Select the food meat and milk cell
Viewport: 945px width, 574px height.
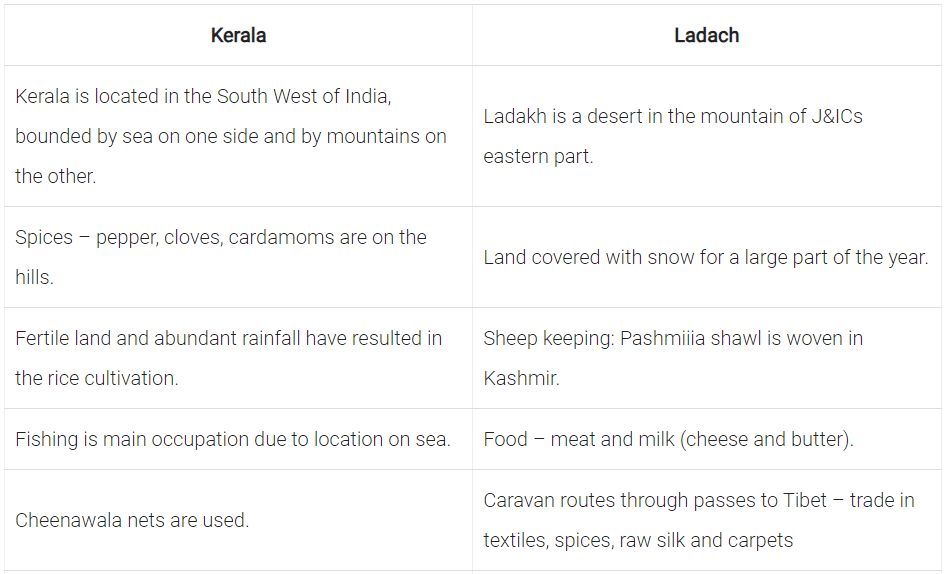[x=668, y=439]
